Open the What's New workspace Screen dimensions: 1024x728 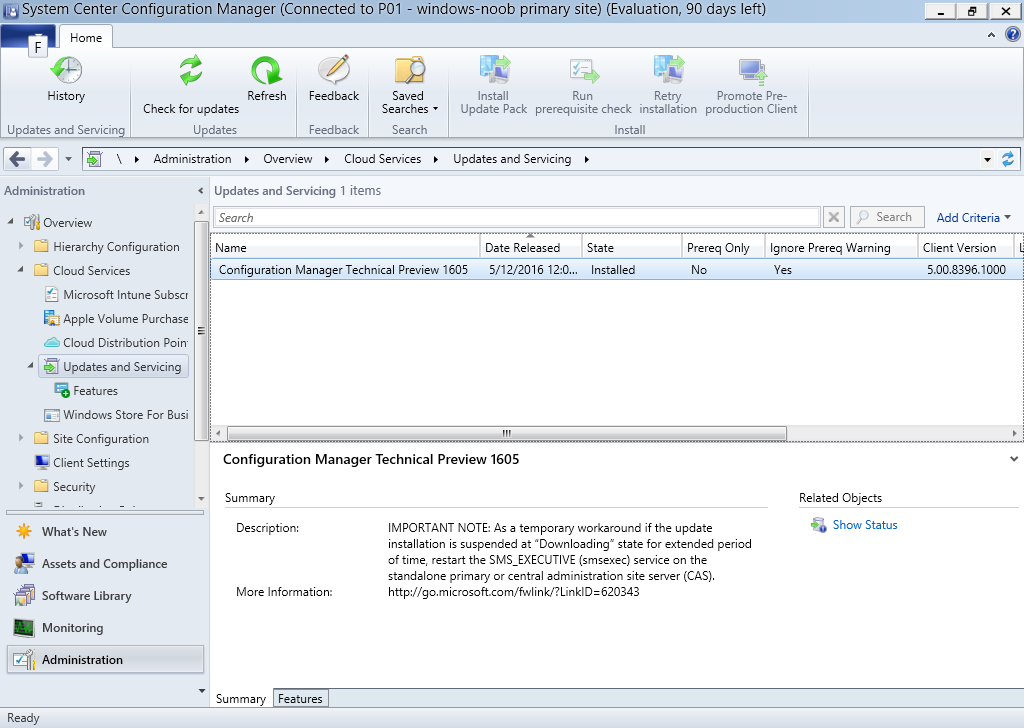104,531
